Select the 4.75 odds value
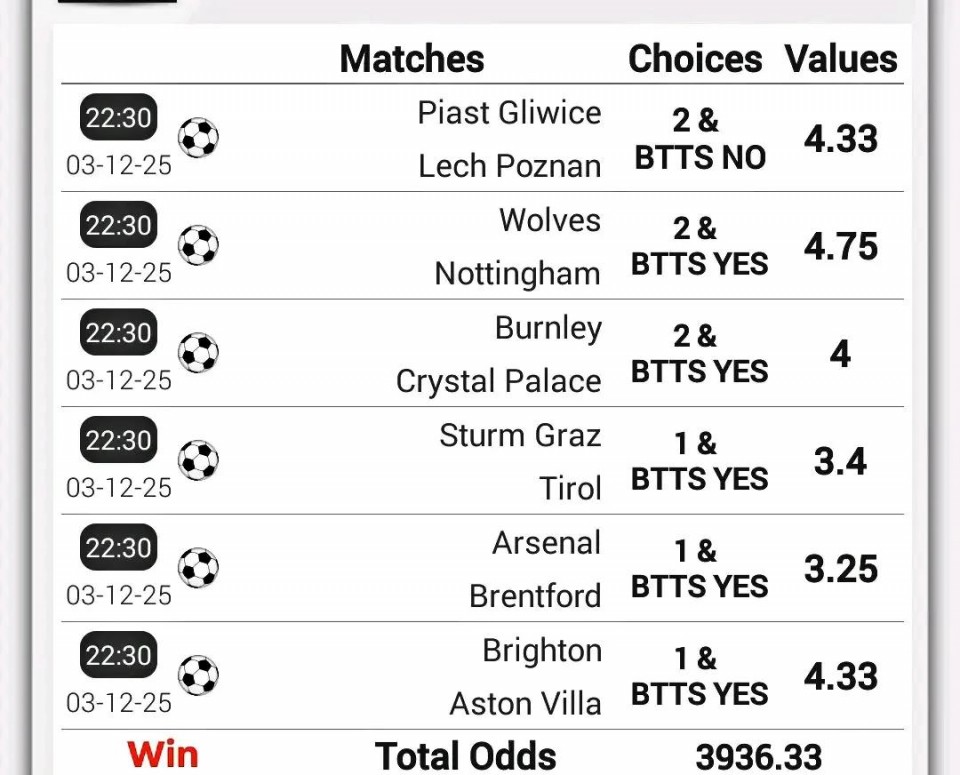 coord(841,246)
